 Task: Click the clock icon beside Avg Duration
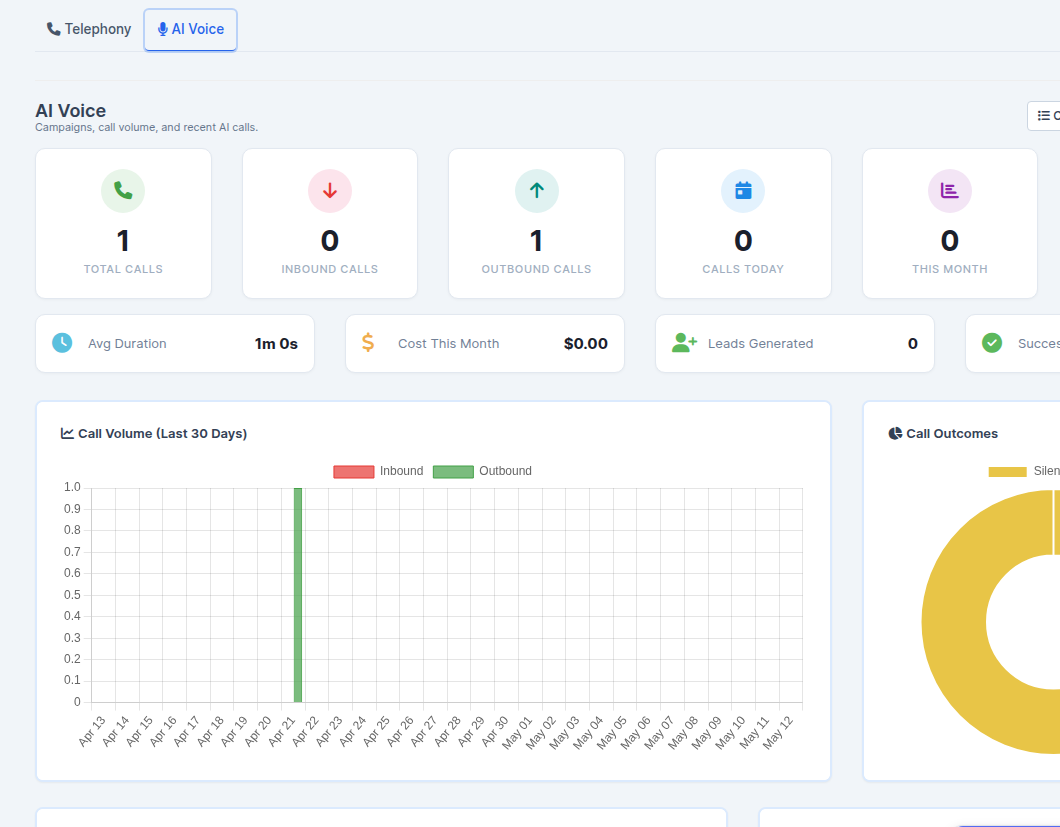click(x=62, y=343)
